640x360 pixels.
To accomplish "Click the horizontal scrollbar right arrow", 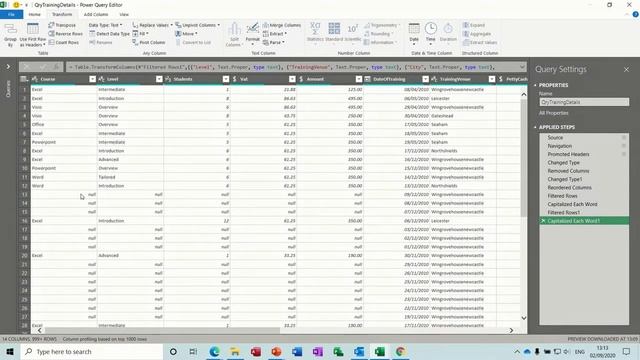I will click(511, 330).
